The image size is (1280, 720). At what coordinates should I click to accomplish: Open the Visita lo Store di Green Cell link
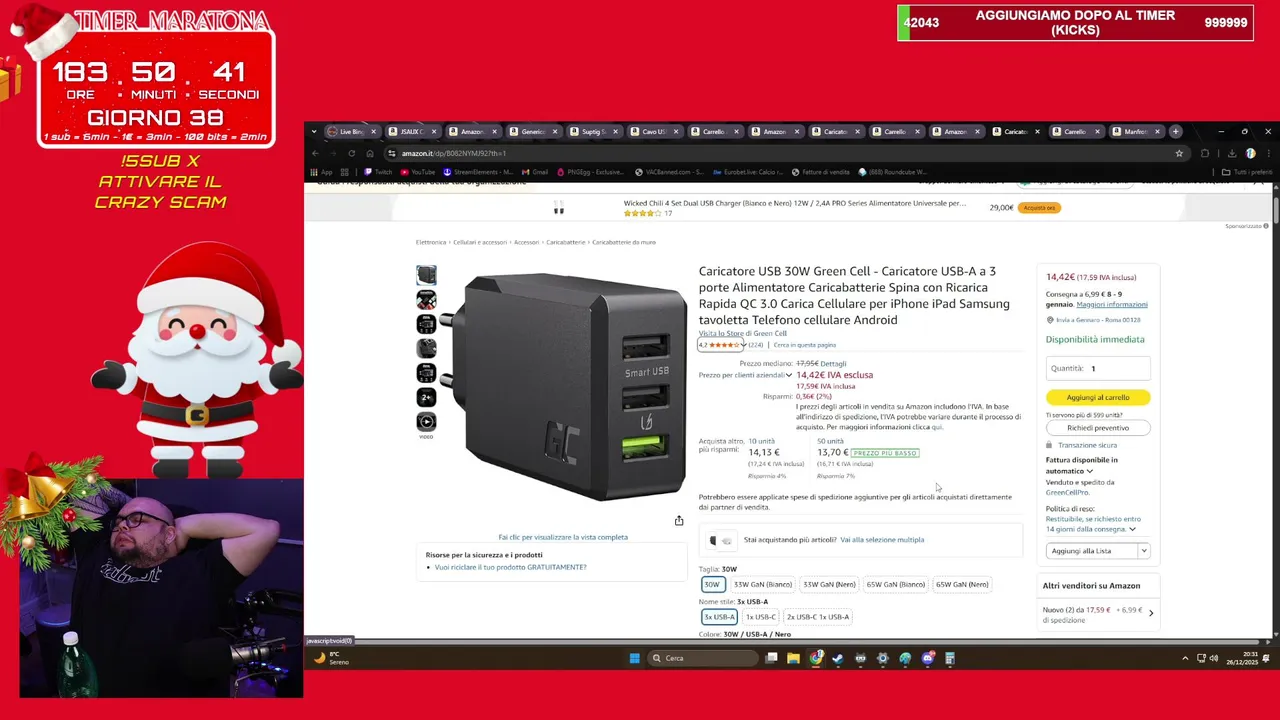pos(742,333)
